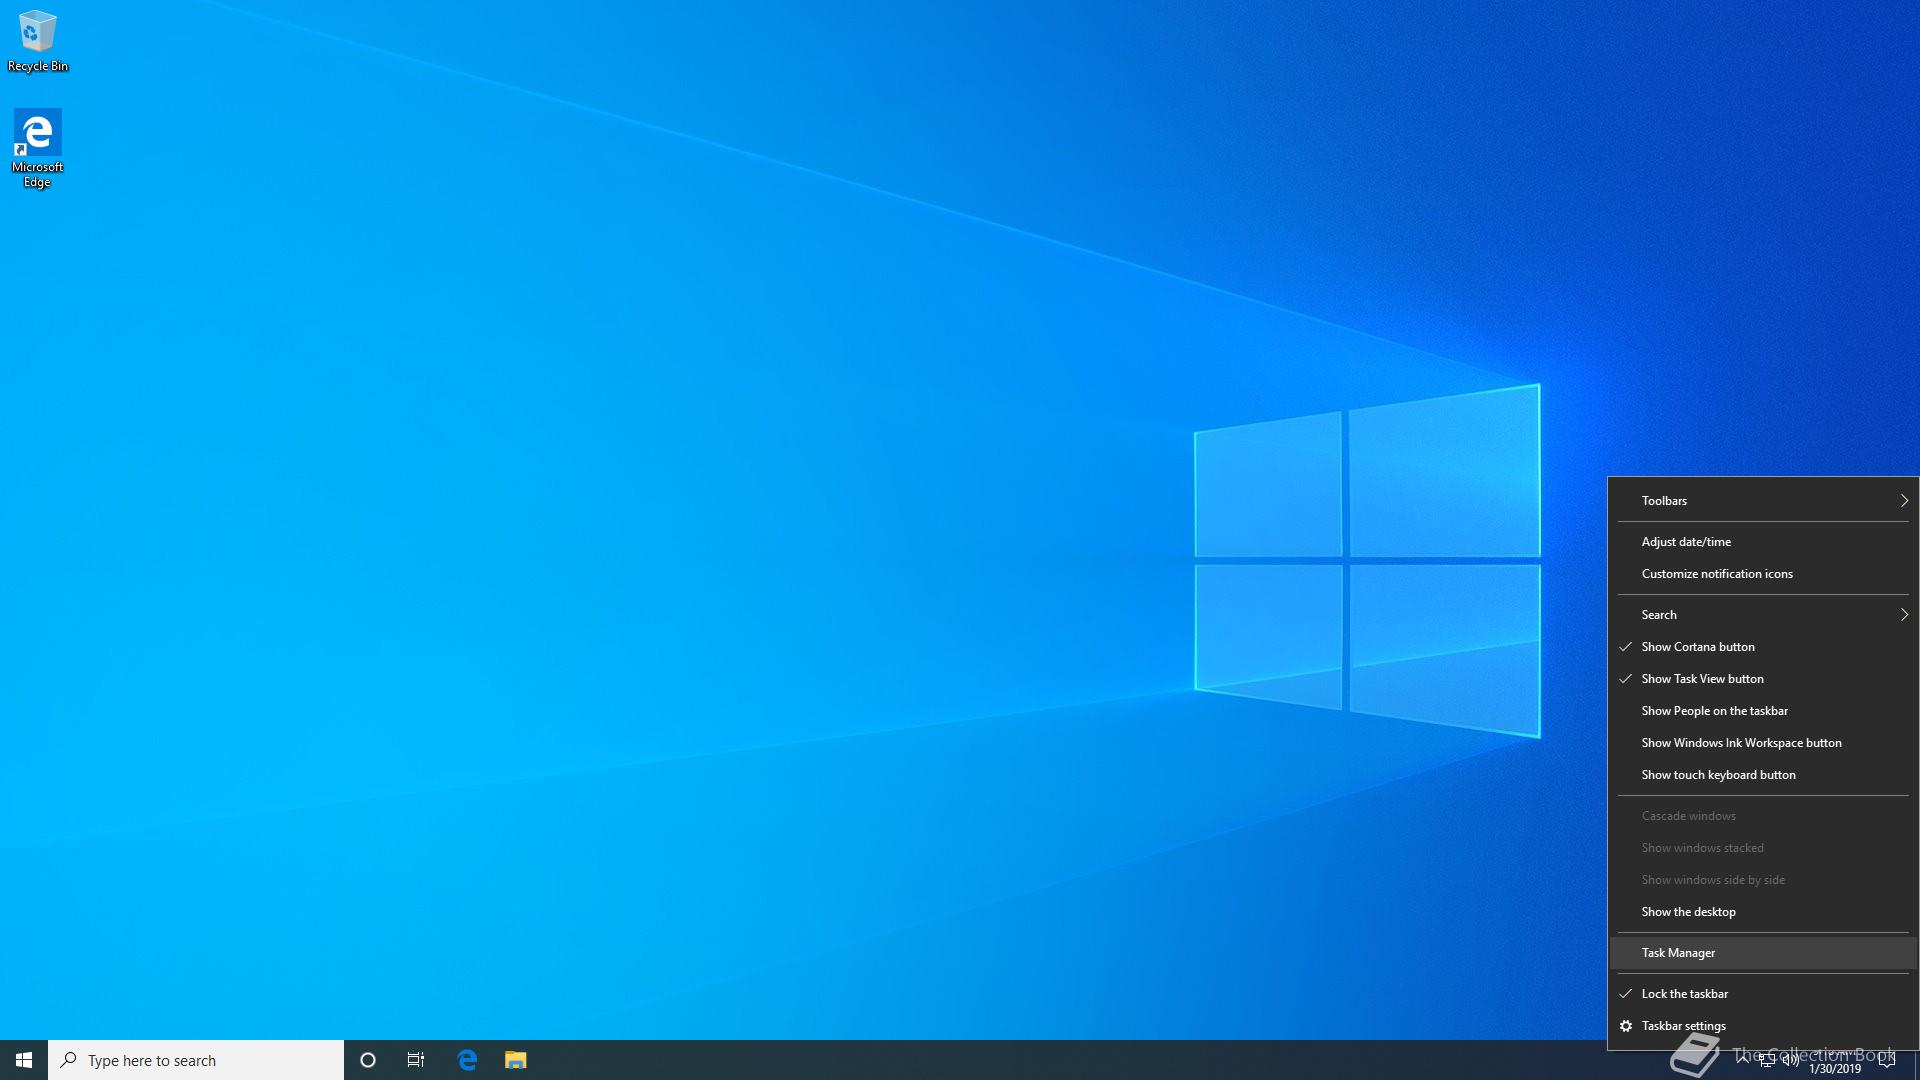Launch Edge from the taskbar

coord(467,1060)
